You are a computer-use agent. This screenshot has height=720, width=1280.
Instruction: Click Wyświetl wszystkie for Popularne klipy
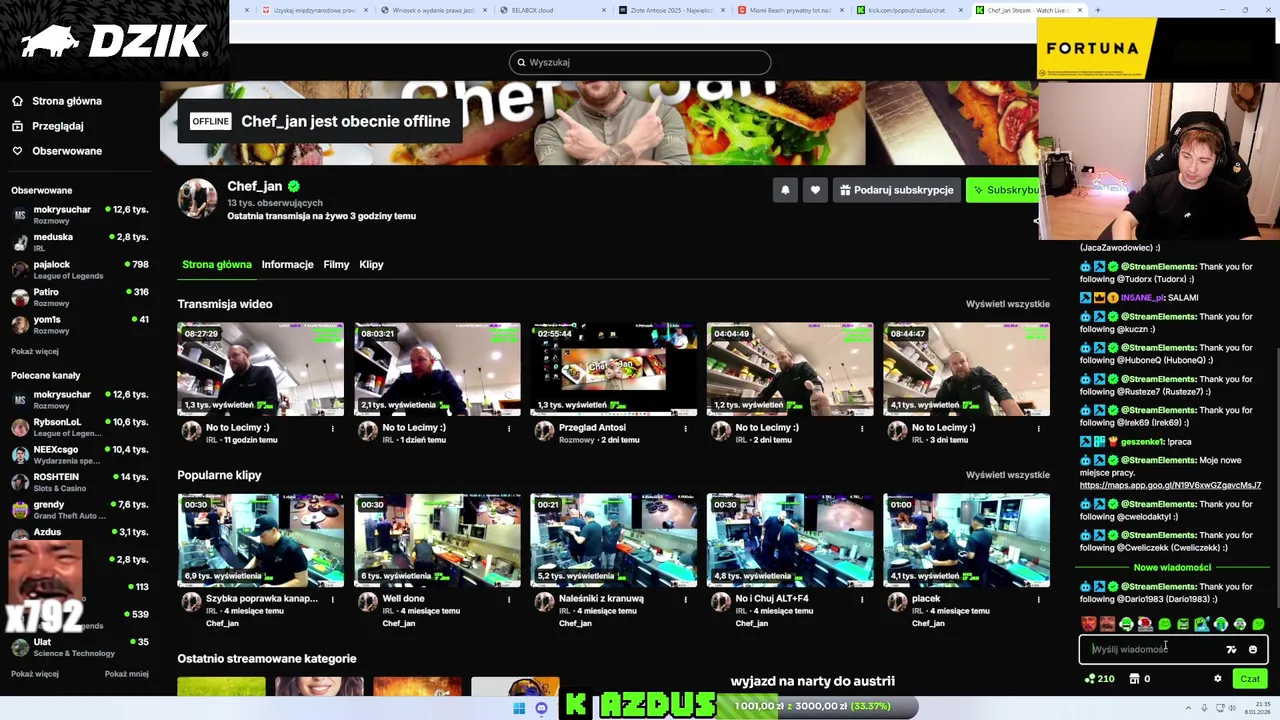[1007, 475]
